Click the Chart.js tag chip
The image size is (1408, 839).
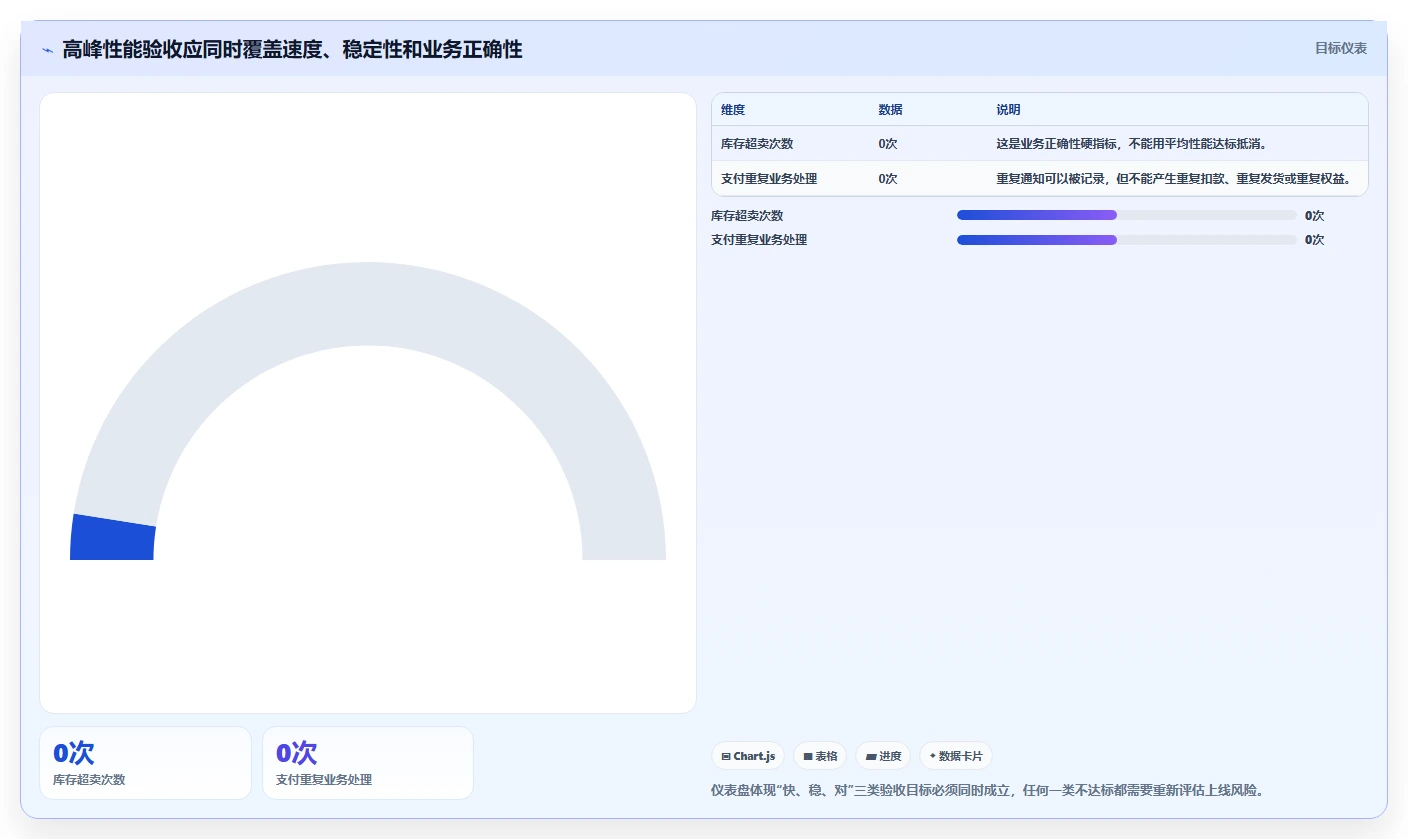[x=748, y=756]
